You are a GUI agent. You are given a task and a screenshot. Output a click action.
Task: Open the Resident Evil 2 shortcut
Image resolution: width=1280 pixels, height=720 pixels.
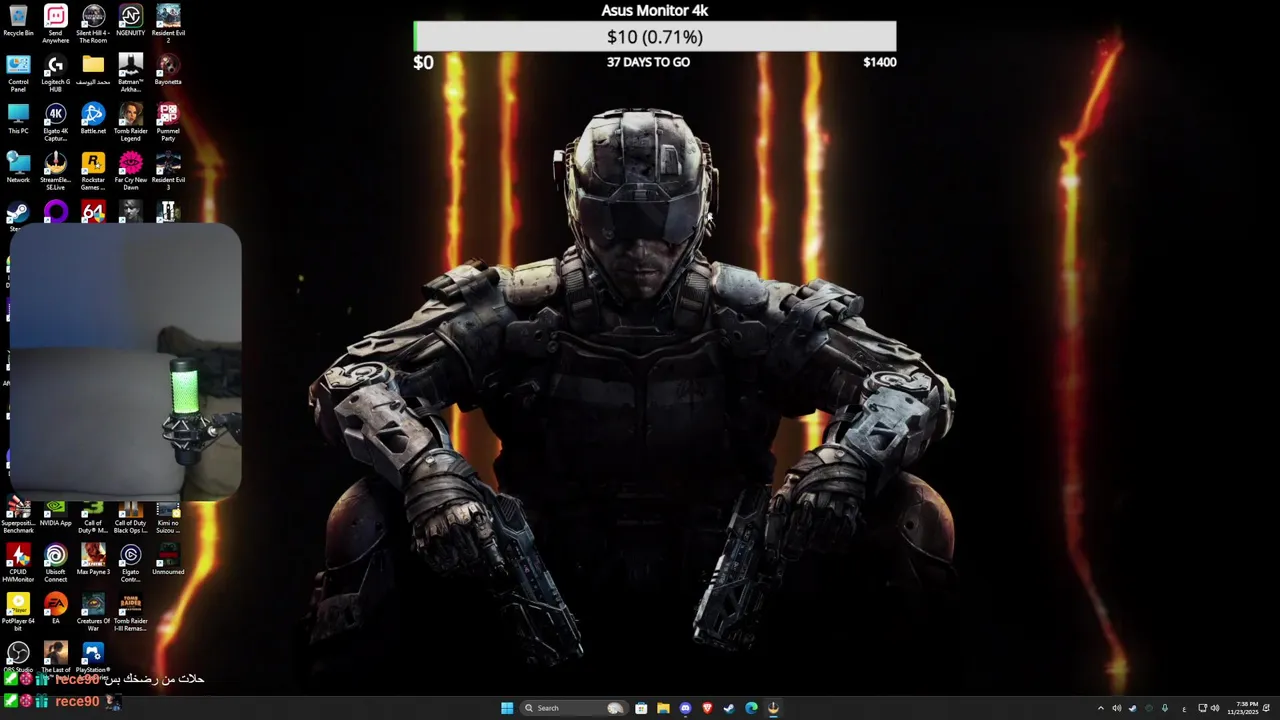point(168,24)
